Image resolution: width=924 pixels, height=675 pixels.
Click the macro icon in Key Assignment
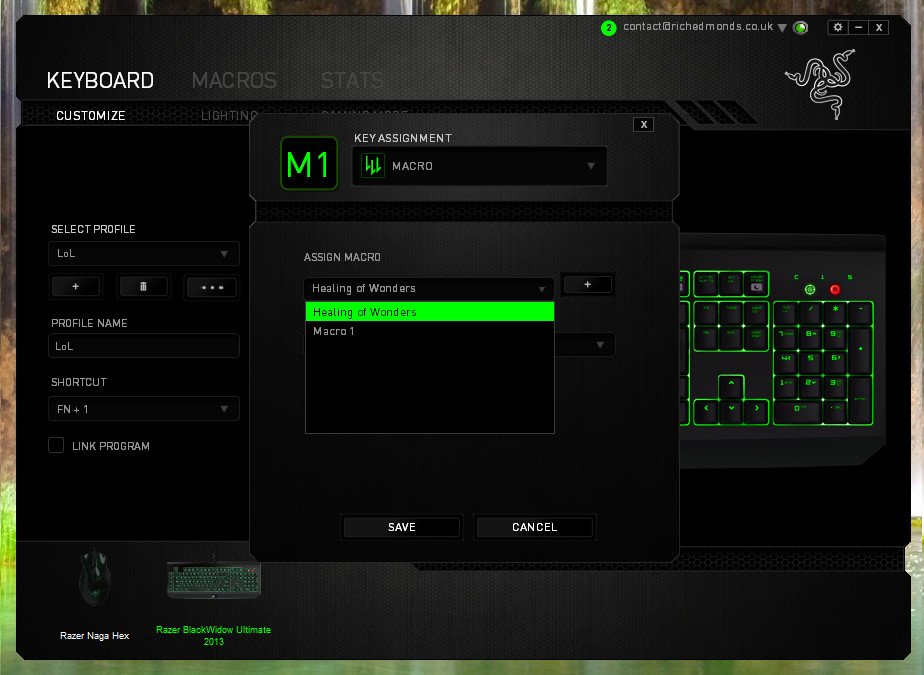372,166
